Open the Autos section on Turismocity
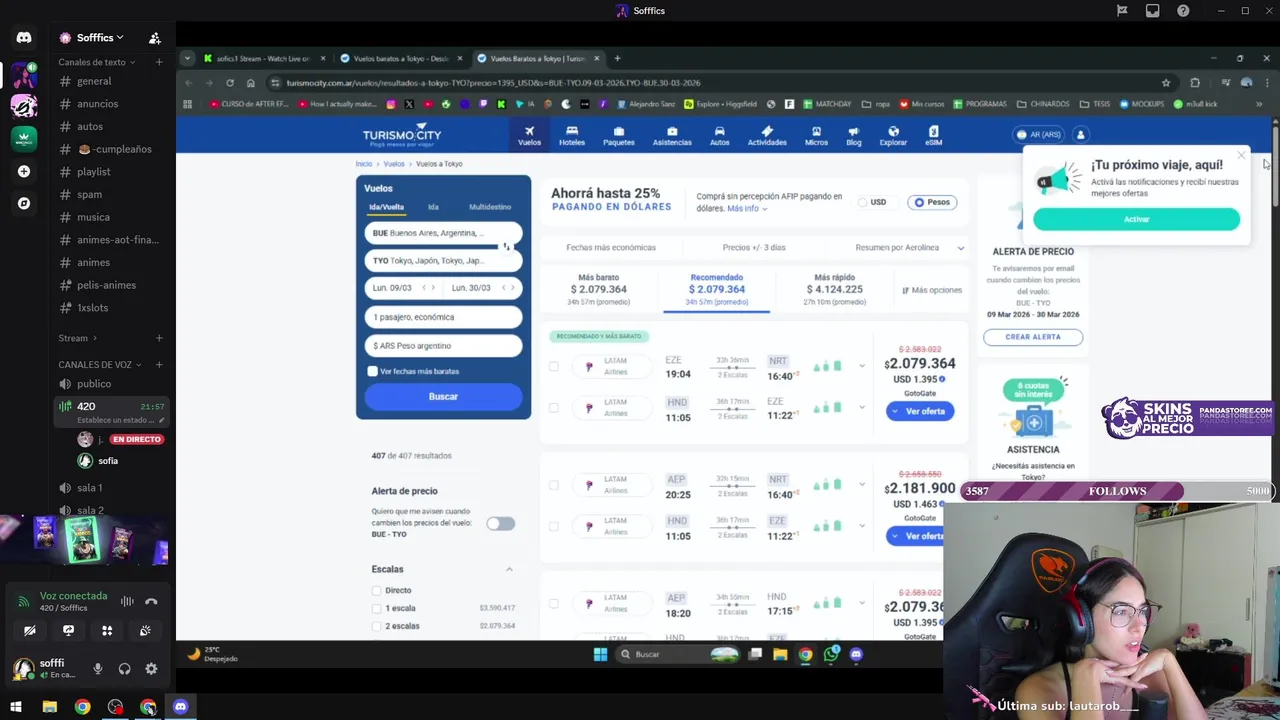 [719, 136]
